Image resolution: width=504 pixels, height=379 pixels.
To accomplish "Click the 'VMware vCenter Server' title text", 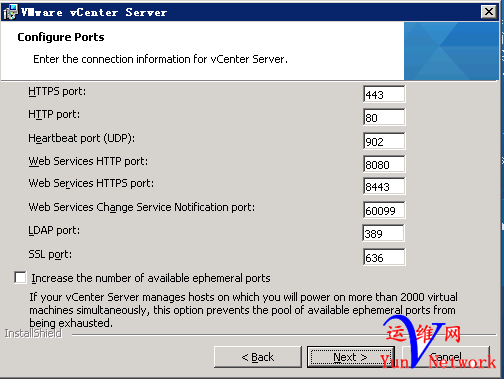I will (x=94, y=12).
